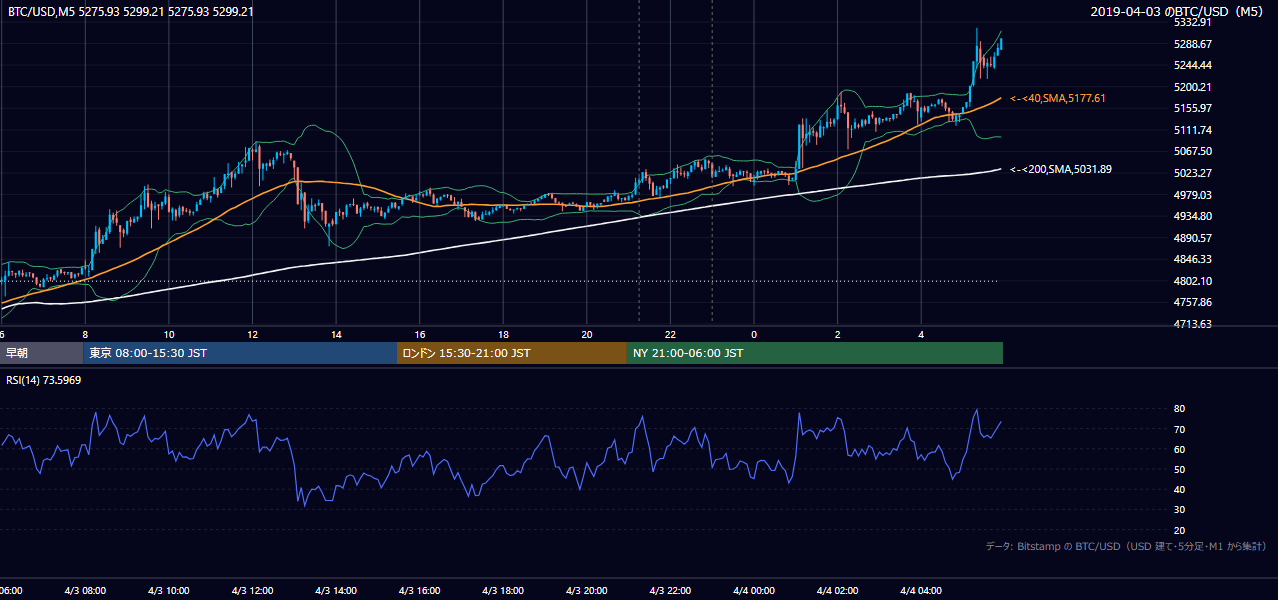Image resolution: width=1278 pixels, height=600 pixels.
Task: Click price axis value 4979.03
Action: point(1193,195)
